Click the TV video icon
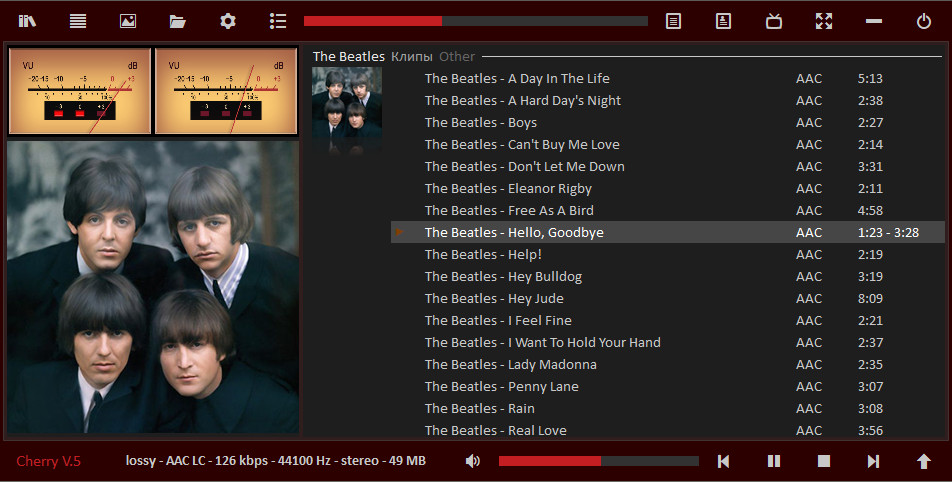This screenshot has width=952, height=482. pos(774,21)
